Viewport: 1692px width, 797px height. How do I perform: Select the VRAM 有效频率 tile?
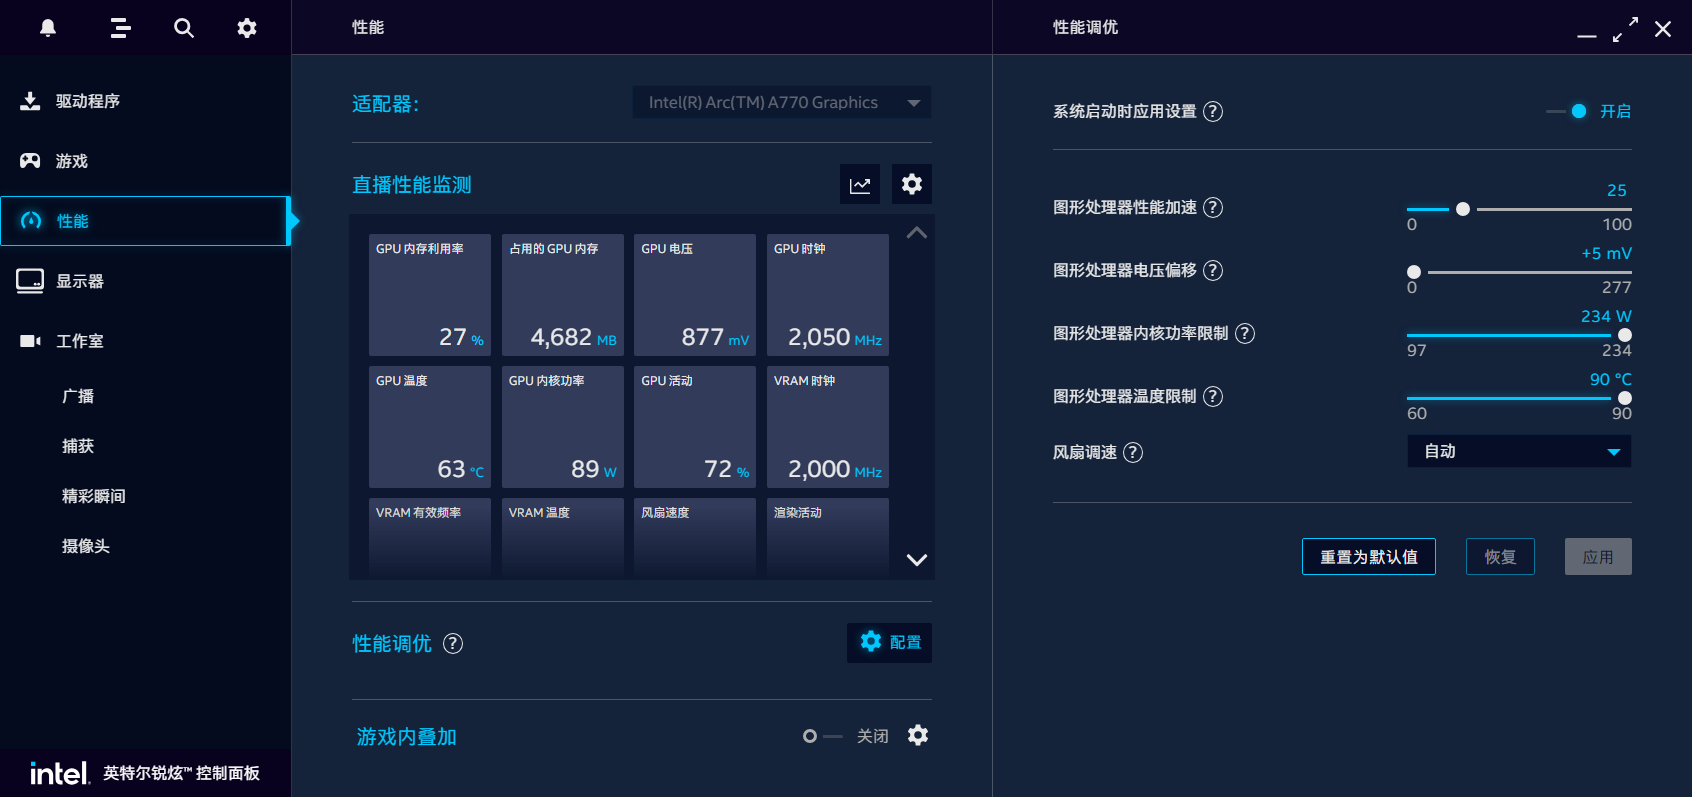tap(430, 537)
